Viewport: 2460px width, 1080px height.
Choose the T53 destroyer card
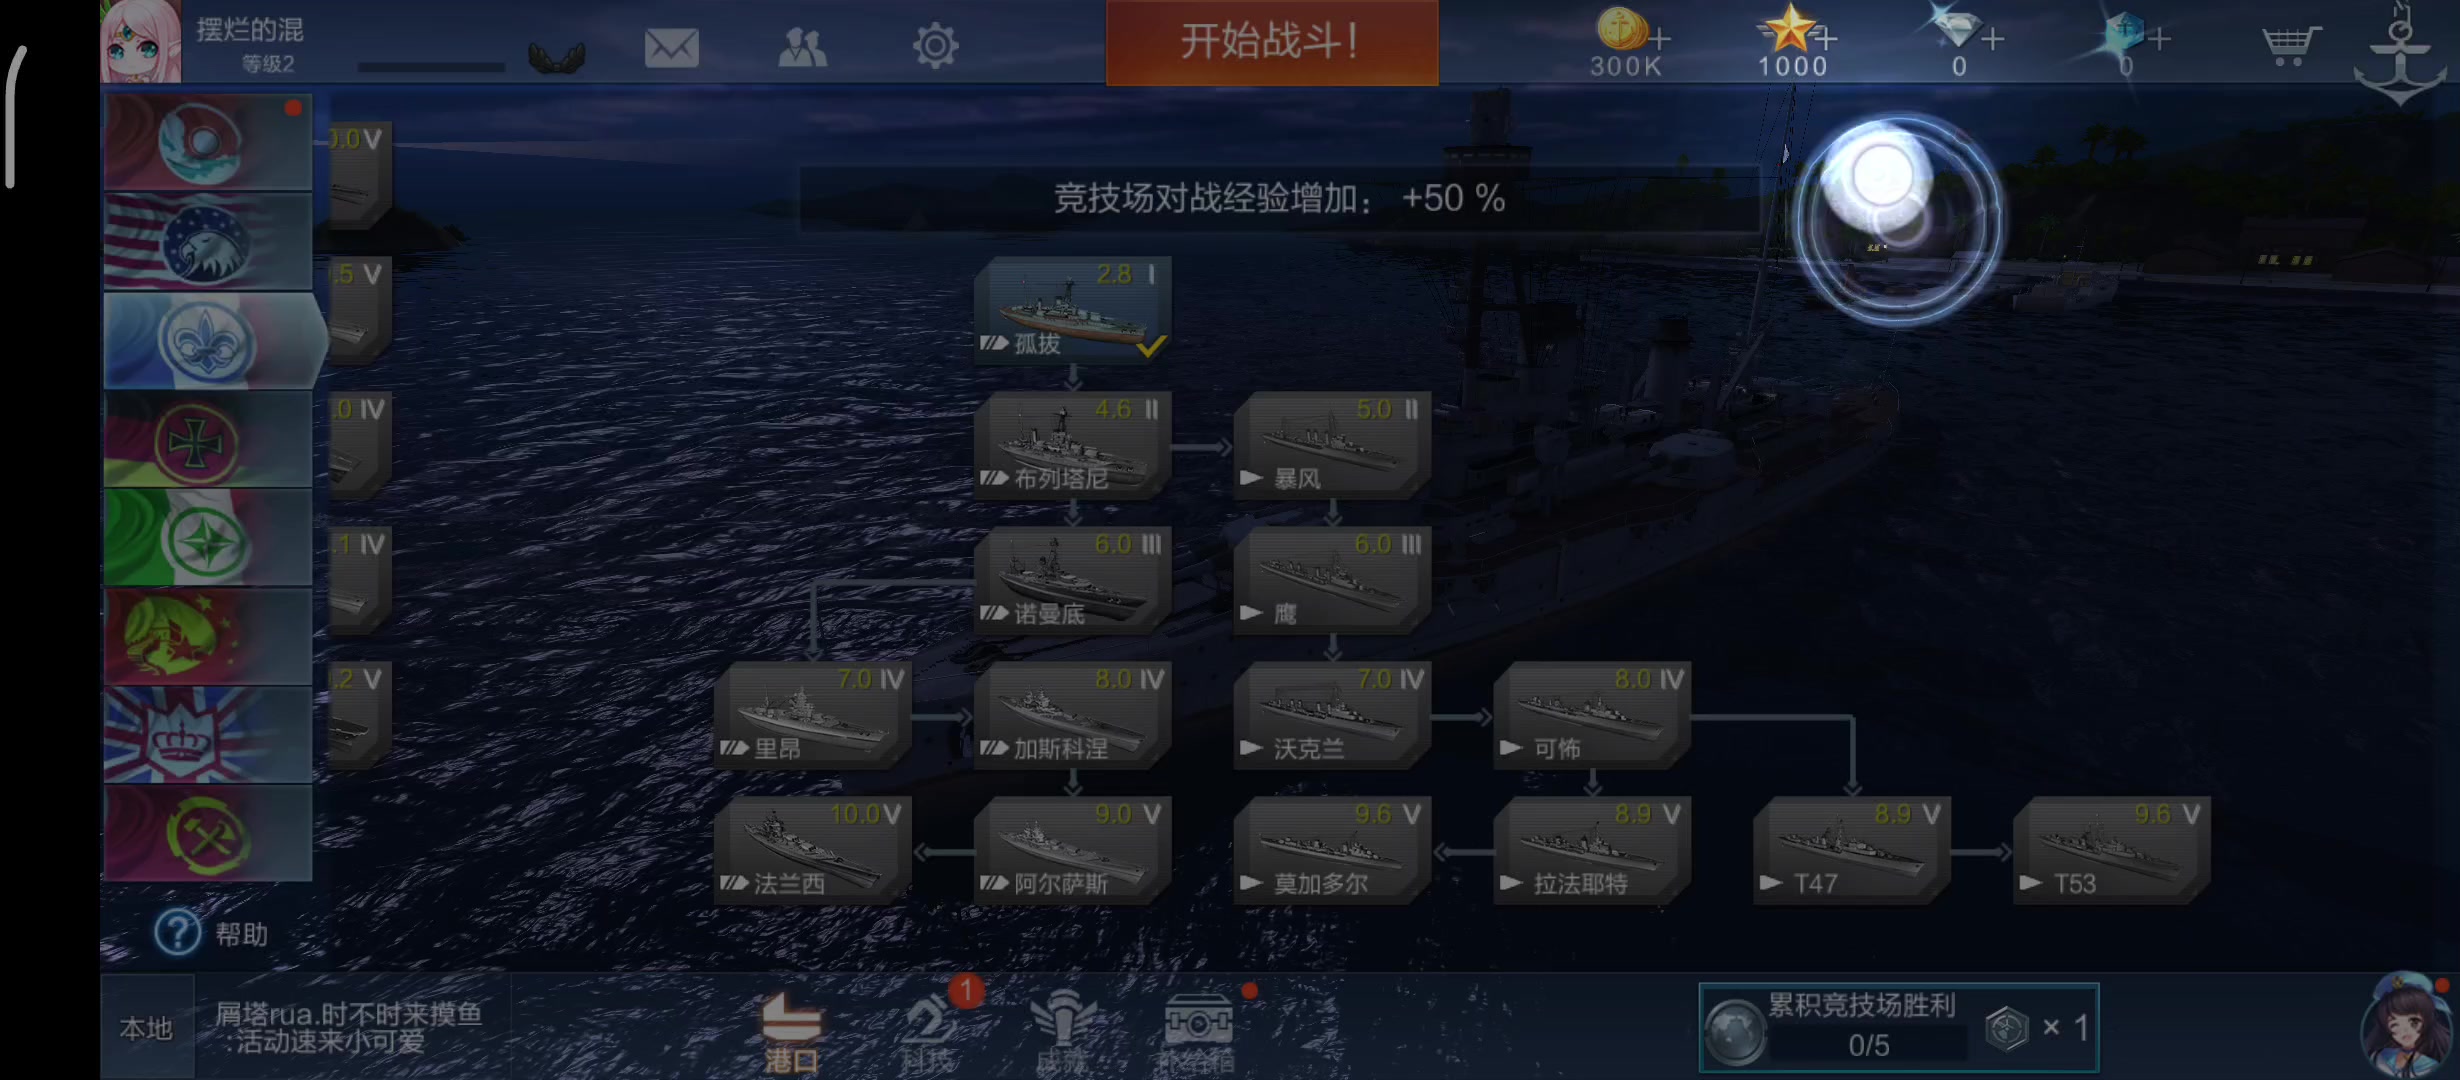[2112, 850]
